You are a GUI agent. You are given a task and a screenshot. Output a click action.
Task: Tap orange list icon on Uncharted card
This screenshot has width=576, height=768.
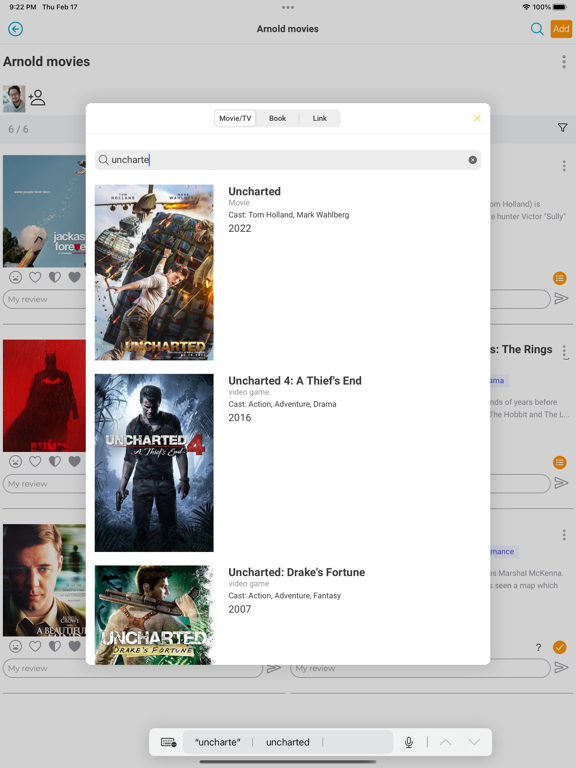[x=559, y=278]
